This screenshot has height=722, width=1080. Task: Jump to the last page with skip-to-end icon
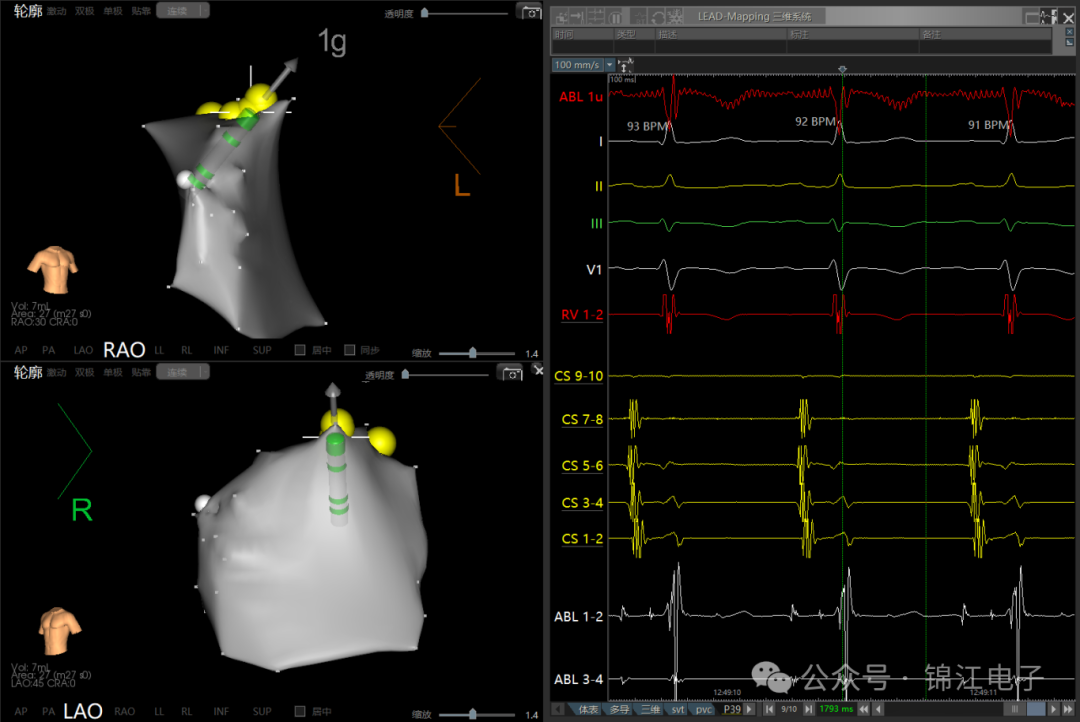pos(809,709)
